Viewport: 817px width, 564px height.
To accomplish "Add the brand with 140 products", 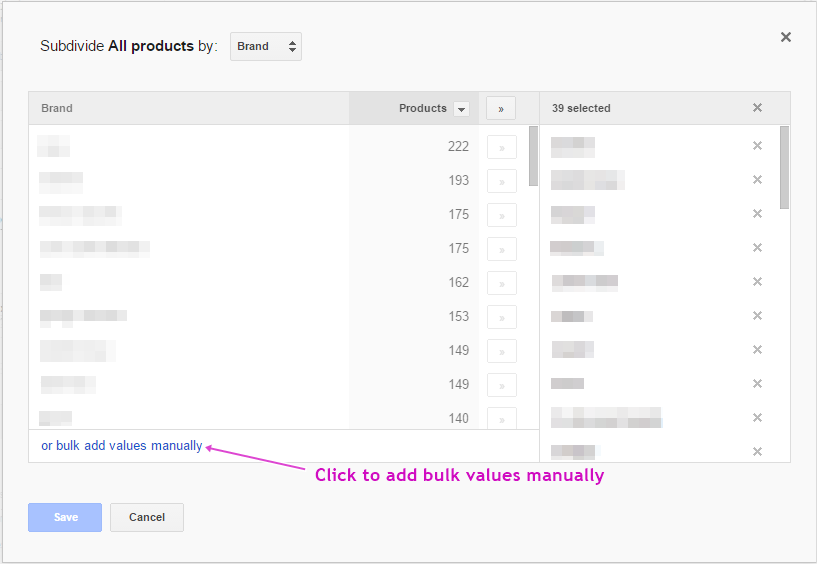I will tap(501, 418).
